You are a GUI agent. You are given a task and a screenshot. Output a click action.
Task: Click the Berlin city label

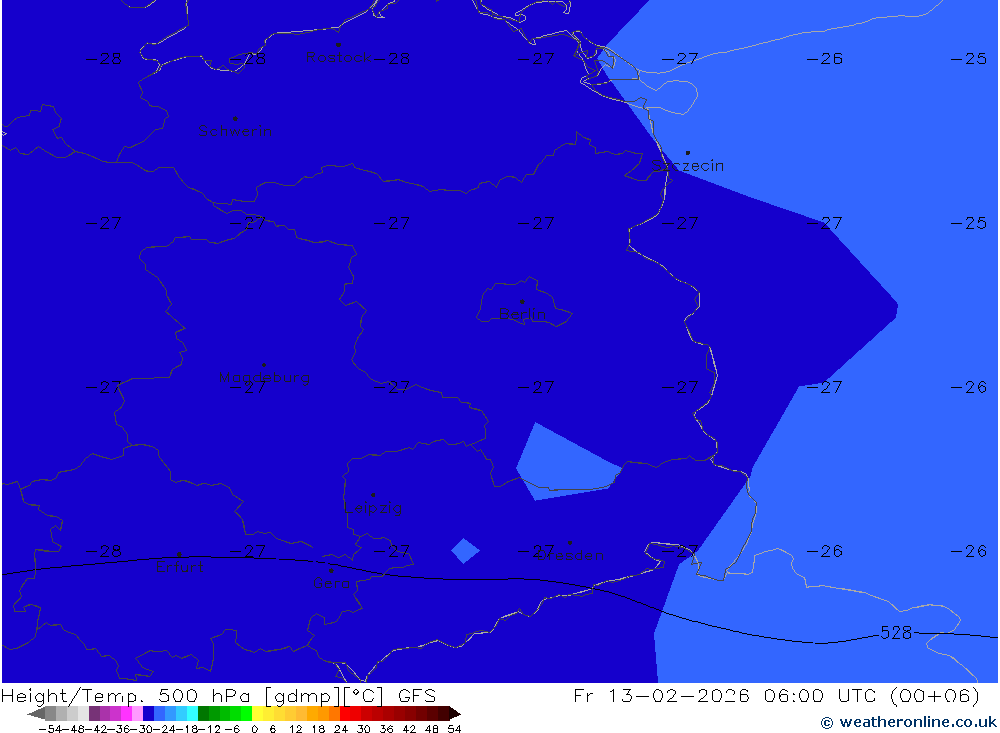point(522,313)
